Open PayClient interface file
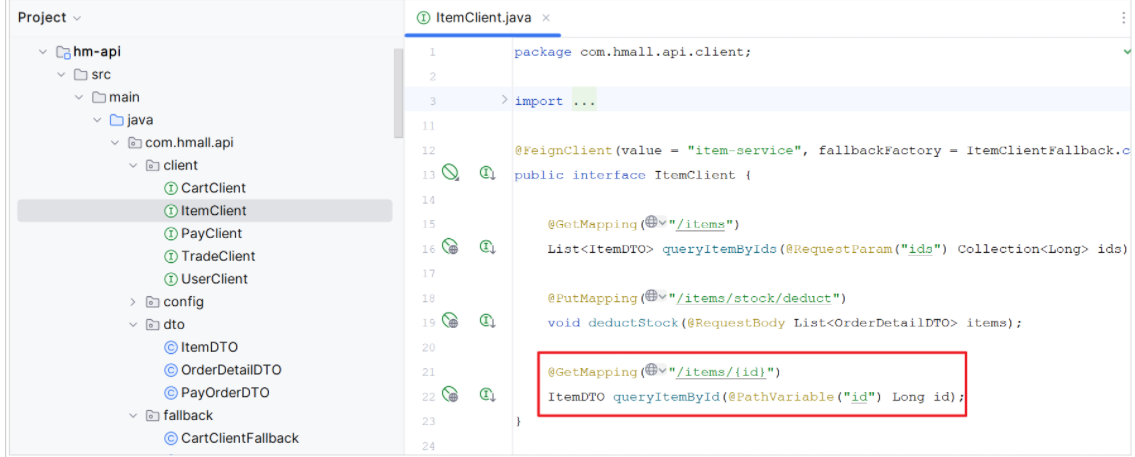This screenshot has height=457, width=1135. tap(211, 233)
